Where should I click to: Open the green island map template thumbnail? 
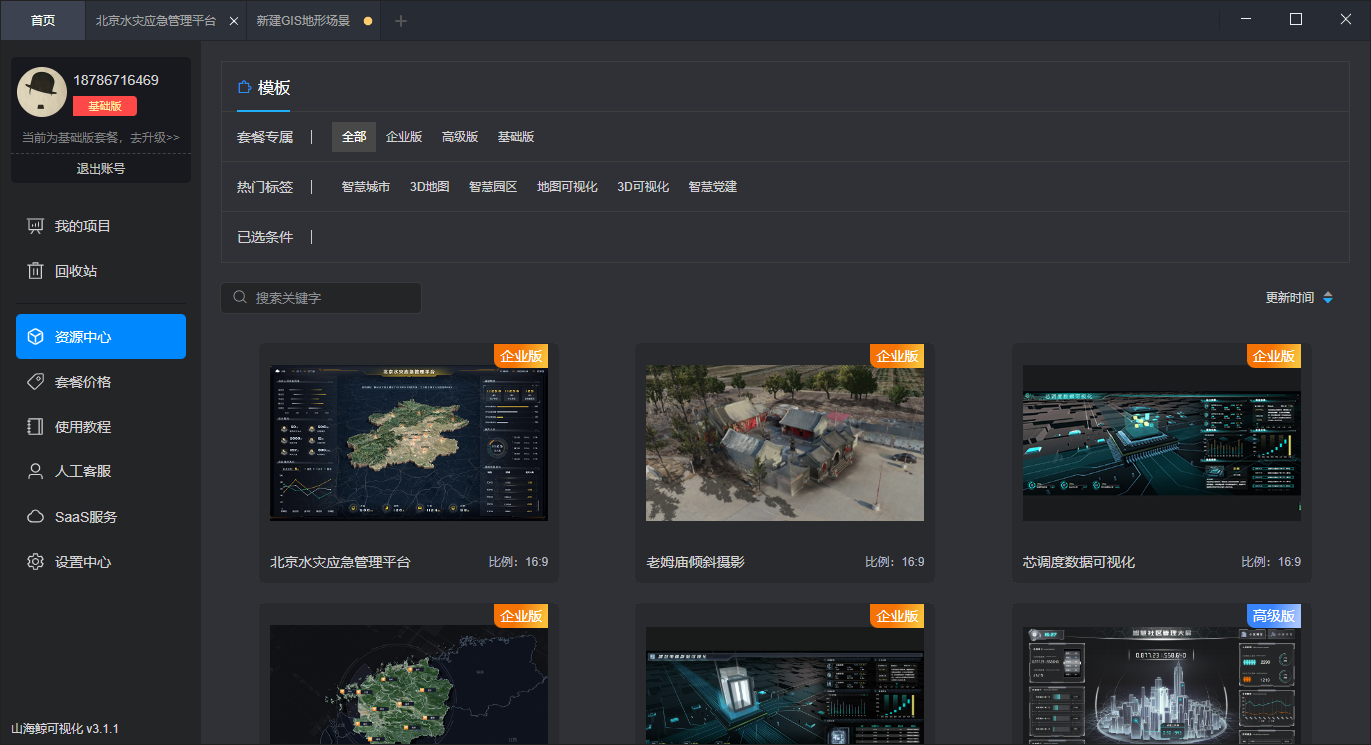pos(409,685)
